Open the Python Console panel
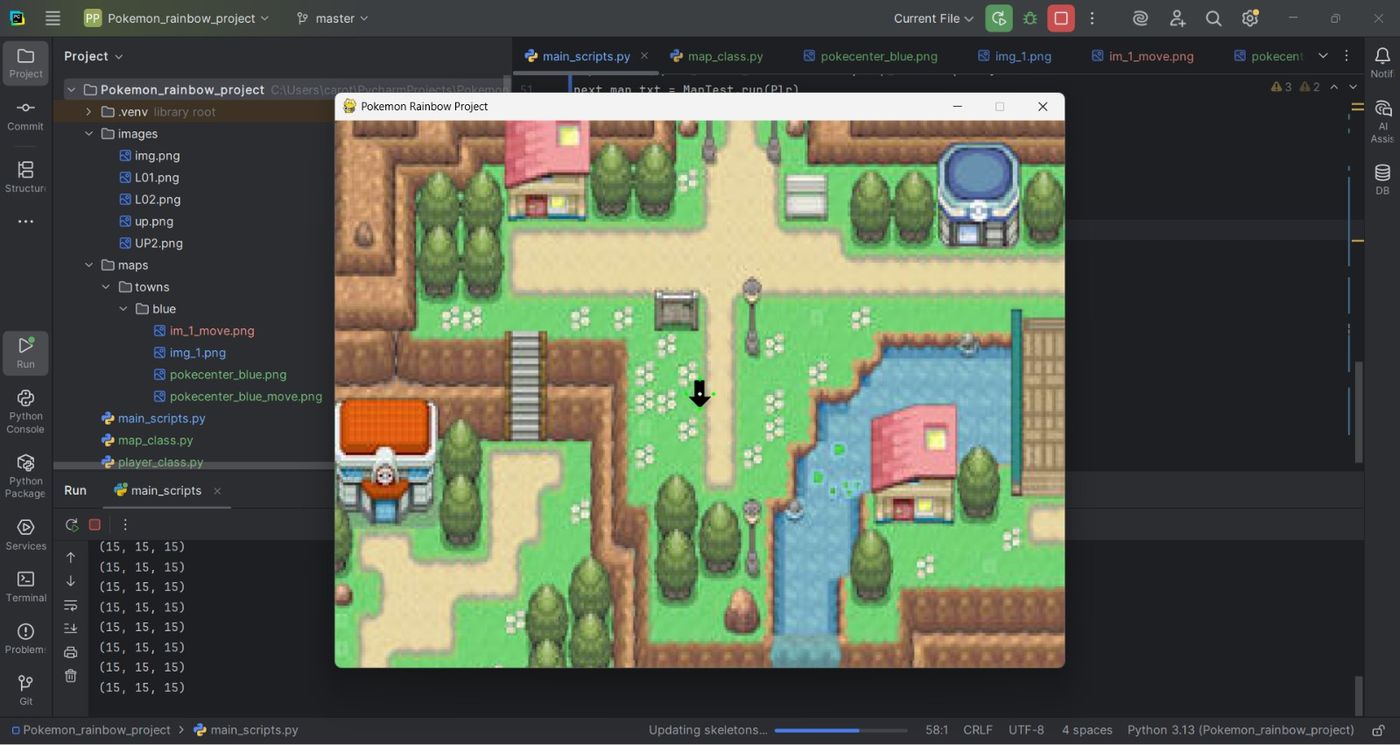The height and width of the screenshot is (745, 1400). point(25,412)
